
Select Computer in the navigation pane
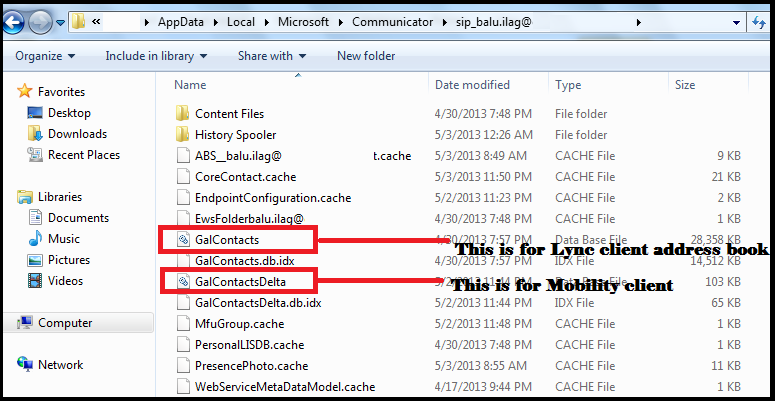coord(65,323)
